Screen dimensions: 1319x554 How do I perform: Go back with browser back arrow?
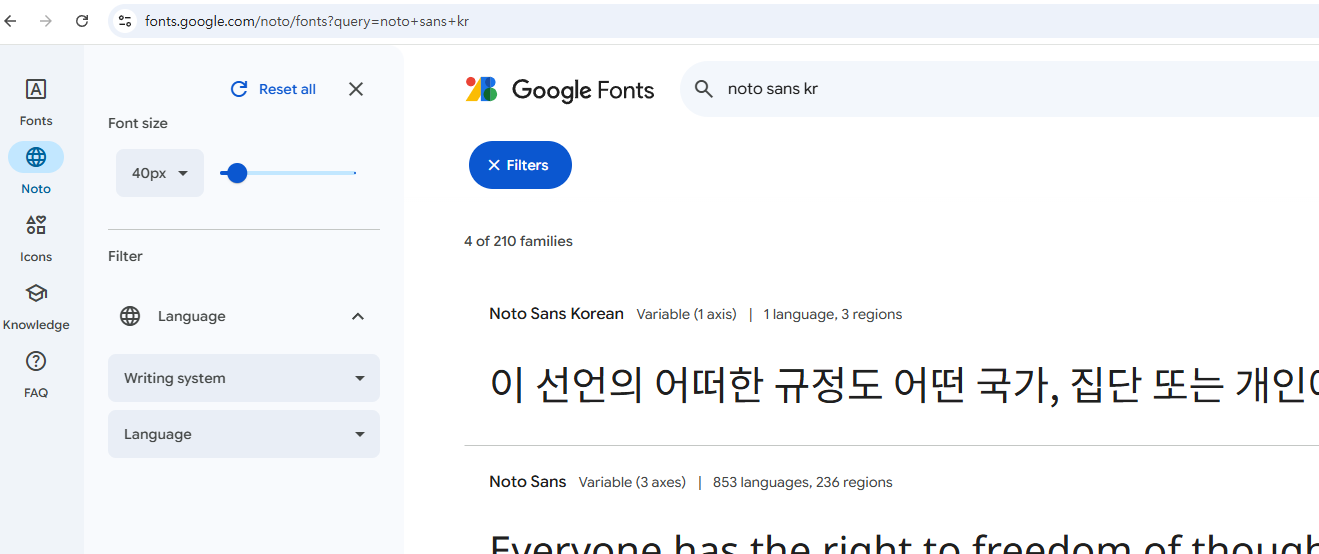coord(11,21)
